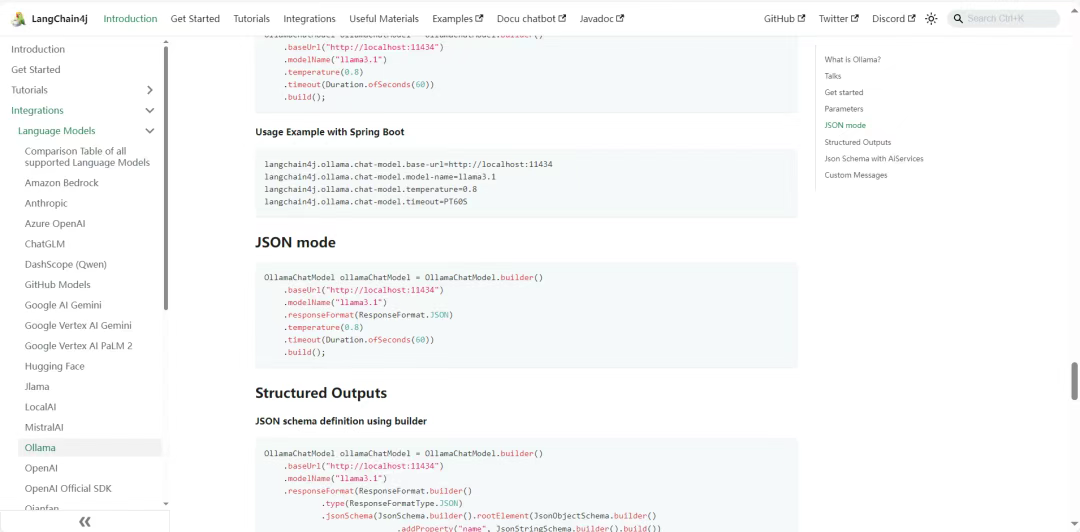The width and height of the screenshot is (1080, 532).
Task: Focus the Search Ctrl+K field
Action: [x=1004, y=19]
